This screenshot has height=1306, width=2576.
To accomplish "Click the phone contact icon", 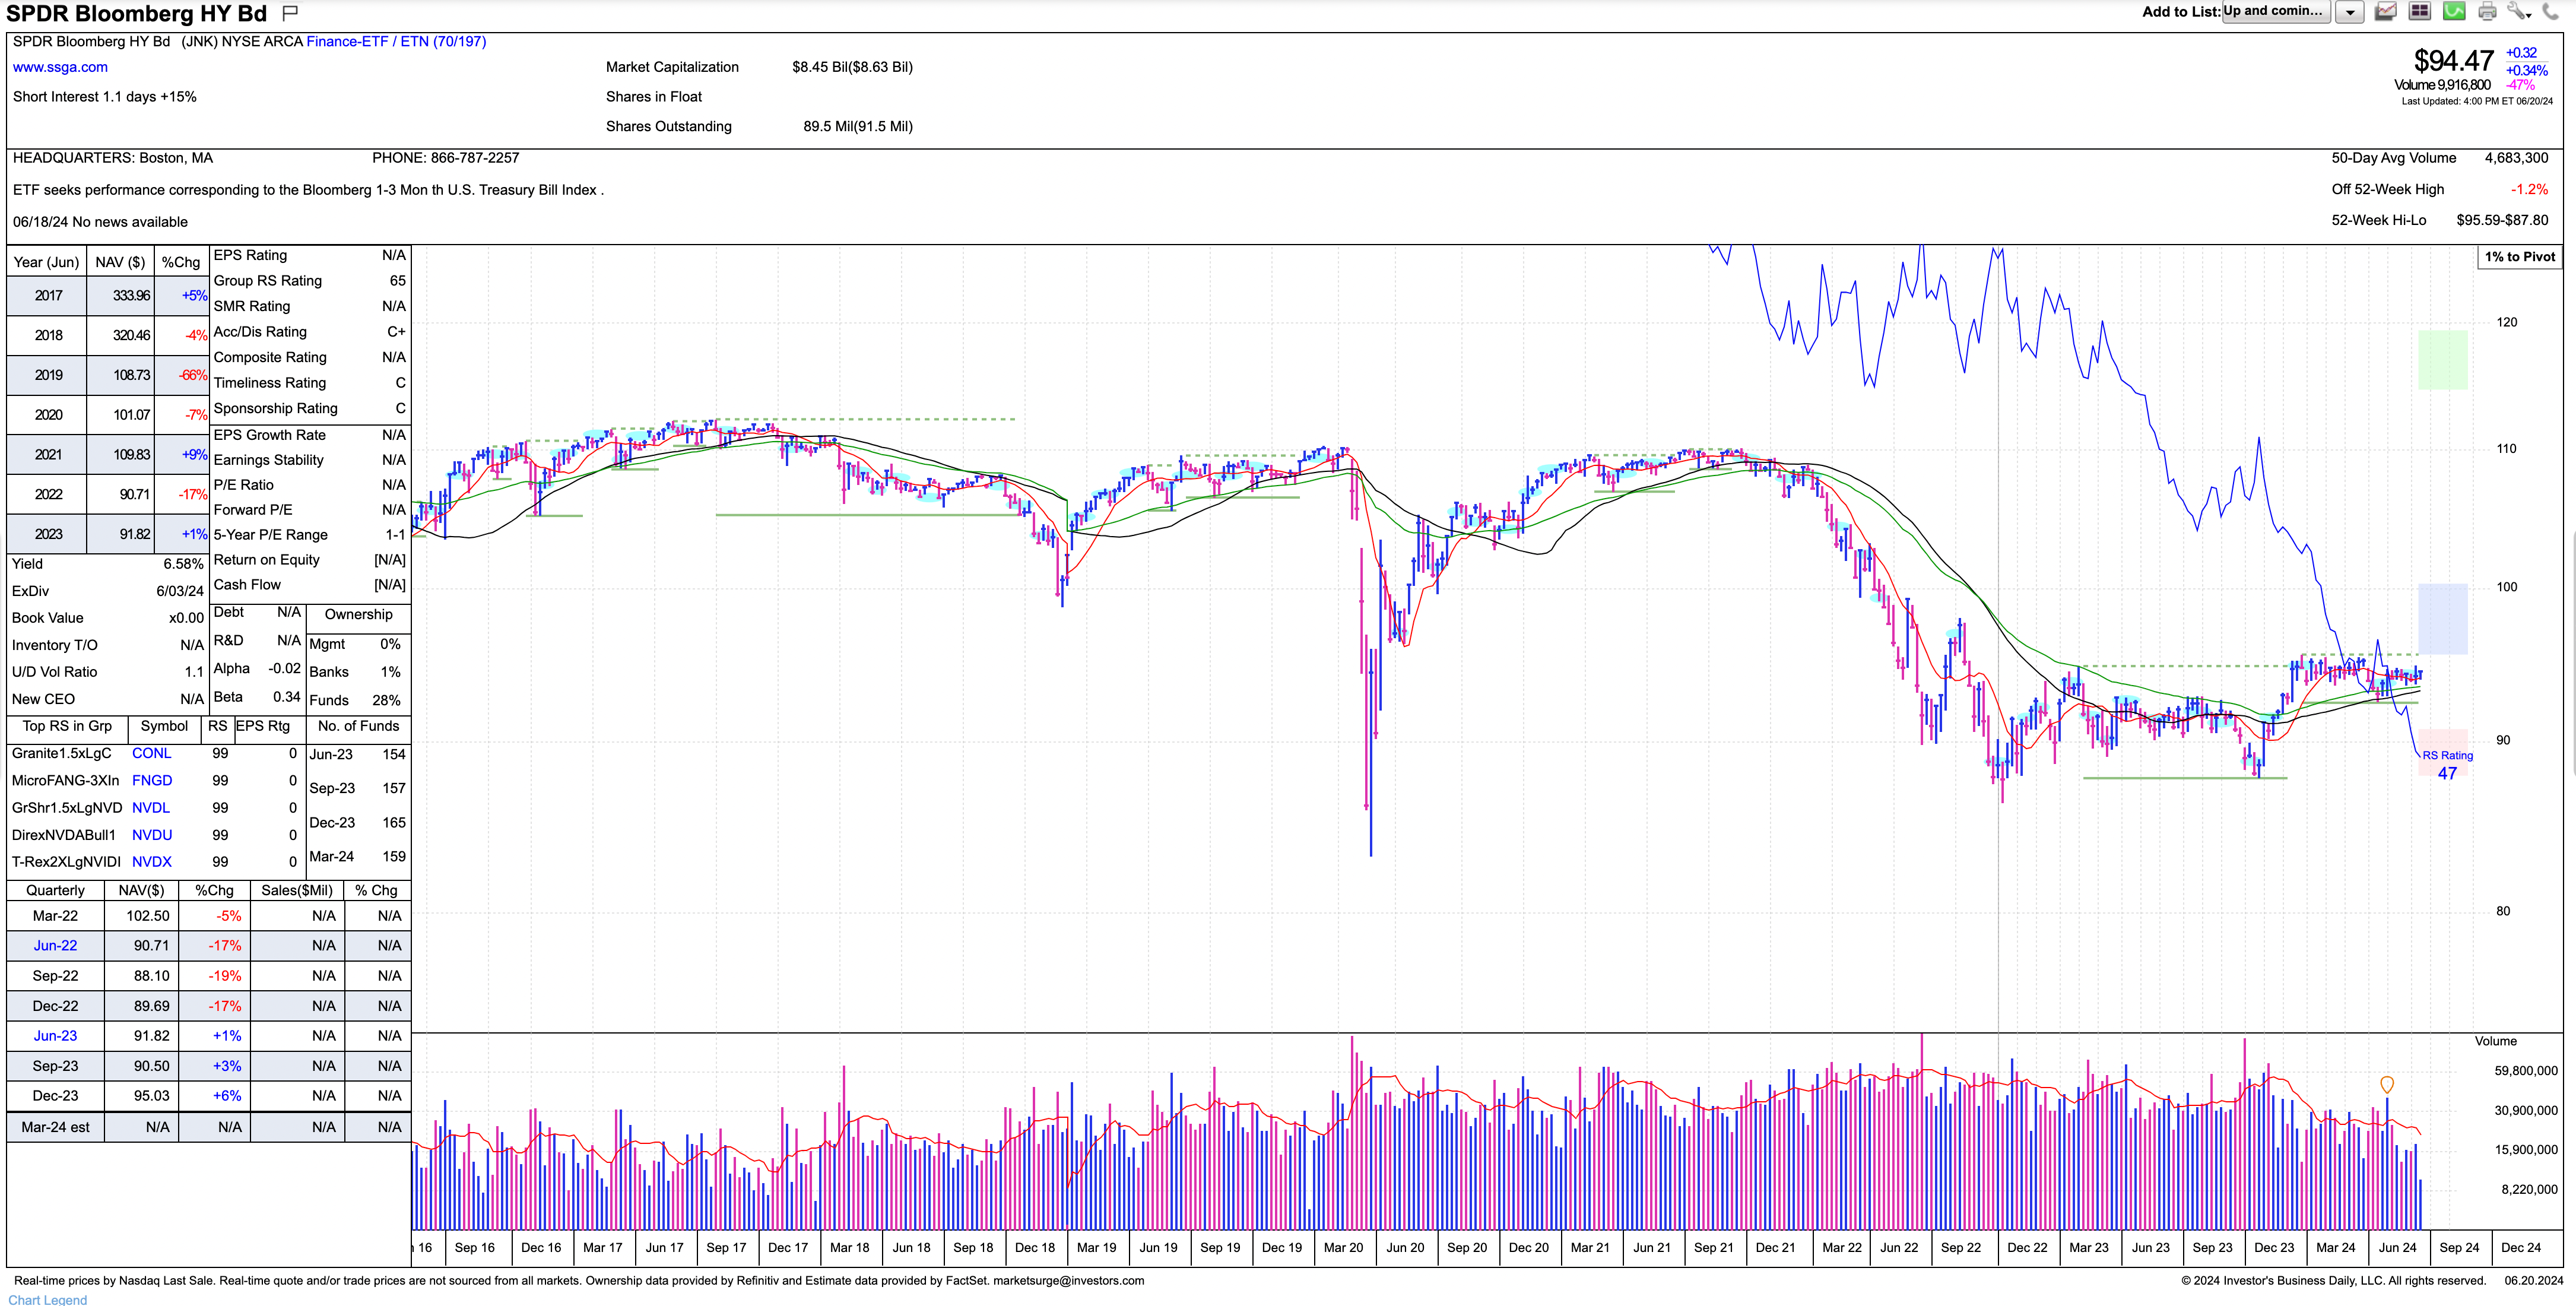I will coord(2551,12).
